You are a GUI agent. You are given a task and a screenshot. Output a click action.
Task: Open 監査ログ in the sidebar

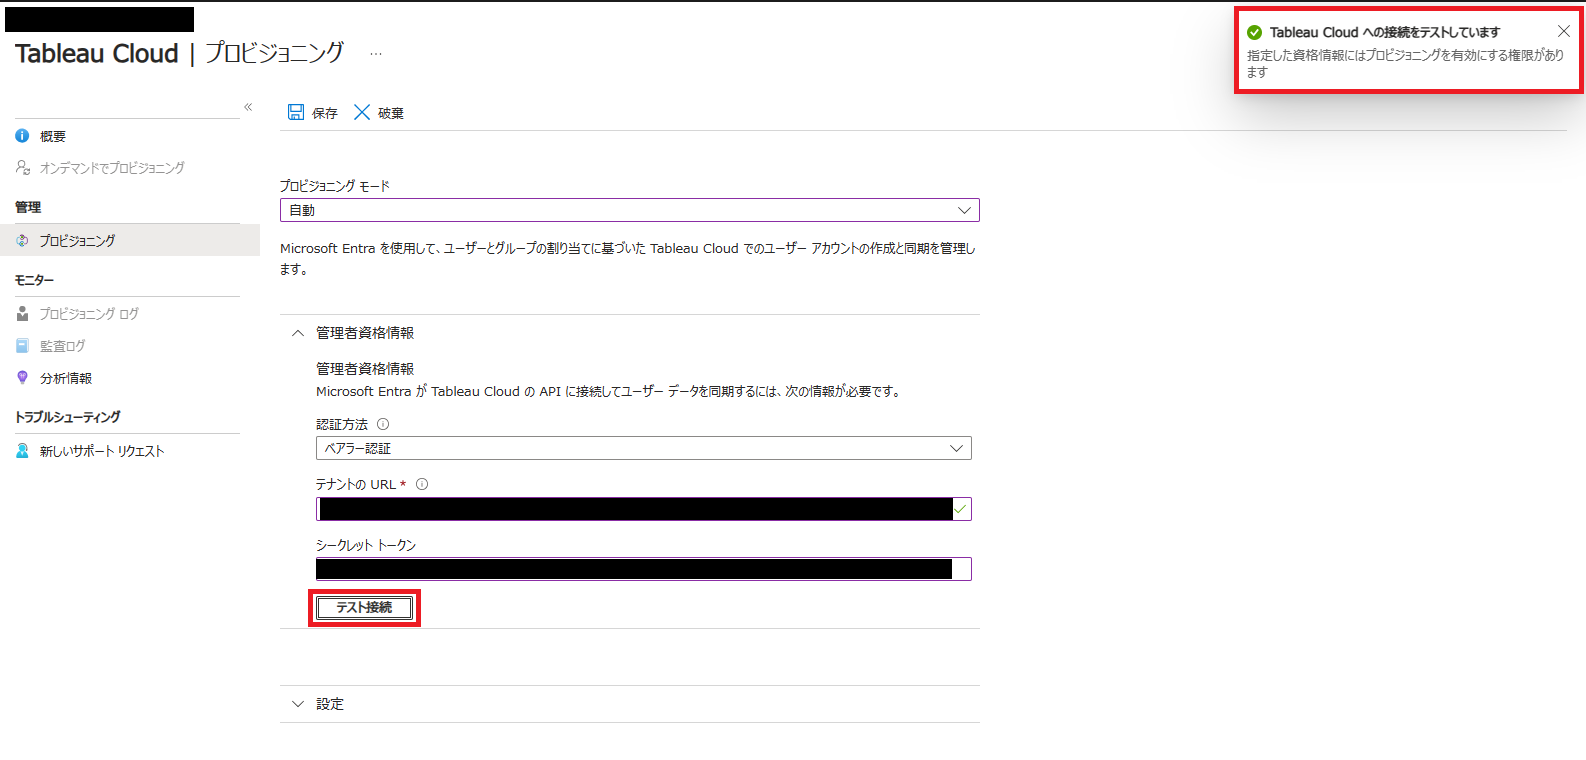pyautogui.click(x=63, y=346)
